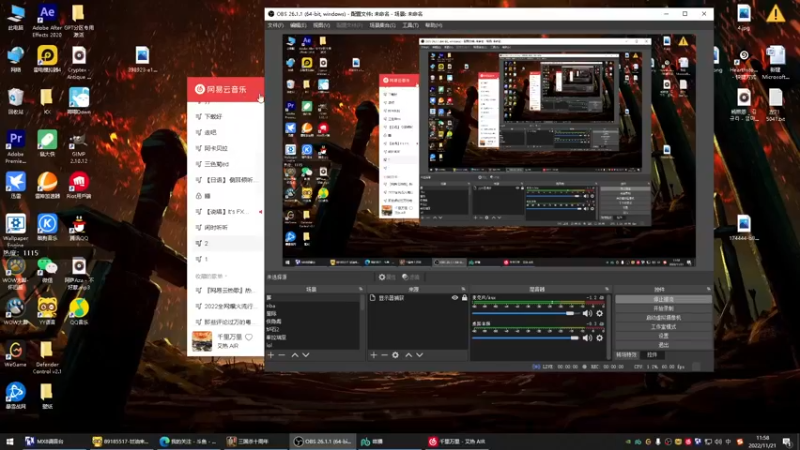Click the NetEase Cloud Music red header
The image size is (800, 450).
pos(225,89)
